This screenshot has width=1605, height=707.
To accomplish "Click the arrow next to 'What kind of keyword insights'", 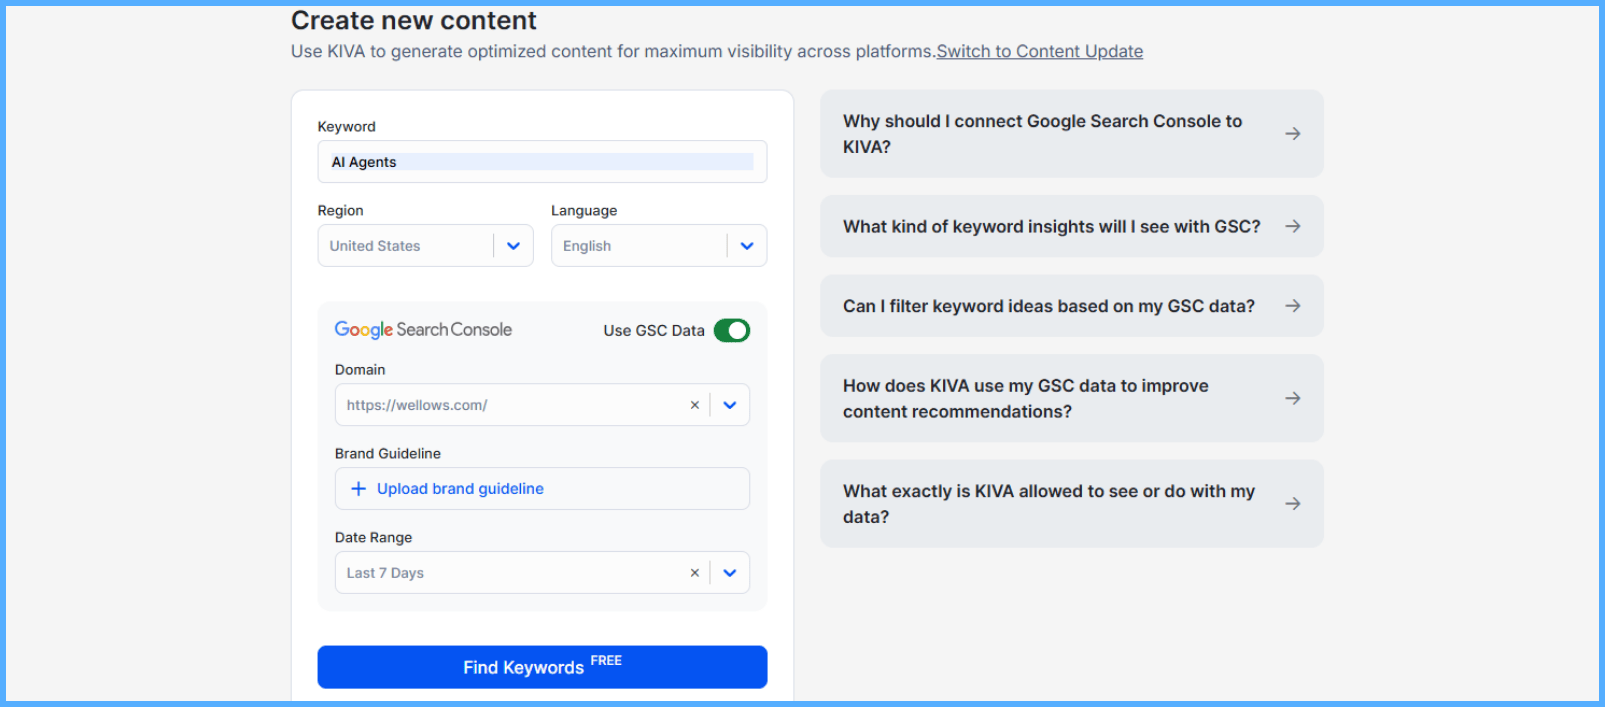I will tap(1292, 226).
